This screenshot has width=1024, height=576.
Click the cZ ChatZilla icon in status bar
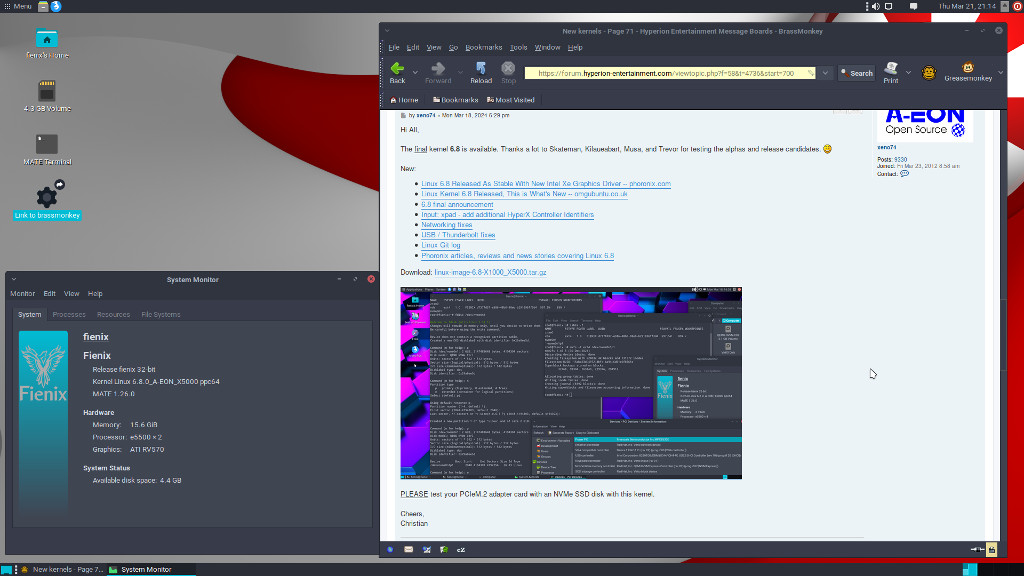[460, 550]
